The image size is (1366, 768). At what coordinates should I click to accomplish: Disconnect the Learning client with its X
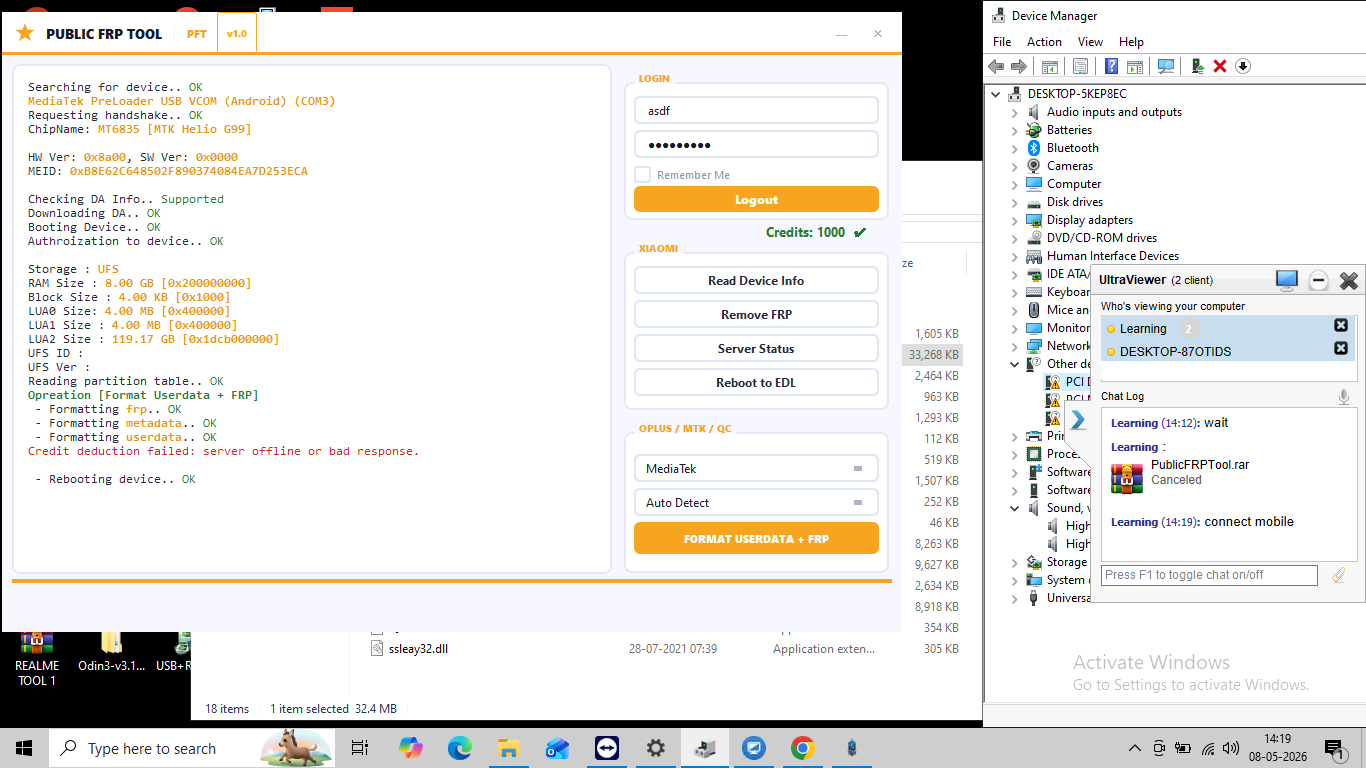click(1341, 326)
